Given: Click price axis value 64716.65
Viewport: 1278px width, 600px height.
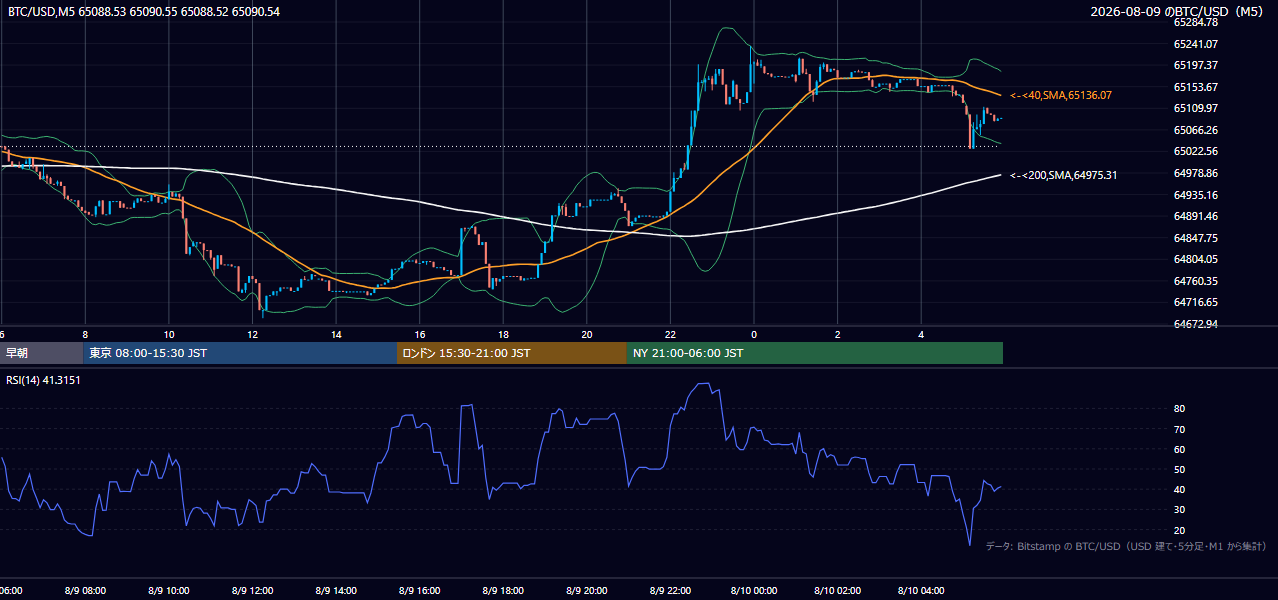Looking at the screenshot, I should 1196,302.
